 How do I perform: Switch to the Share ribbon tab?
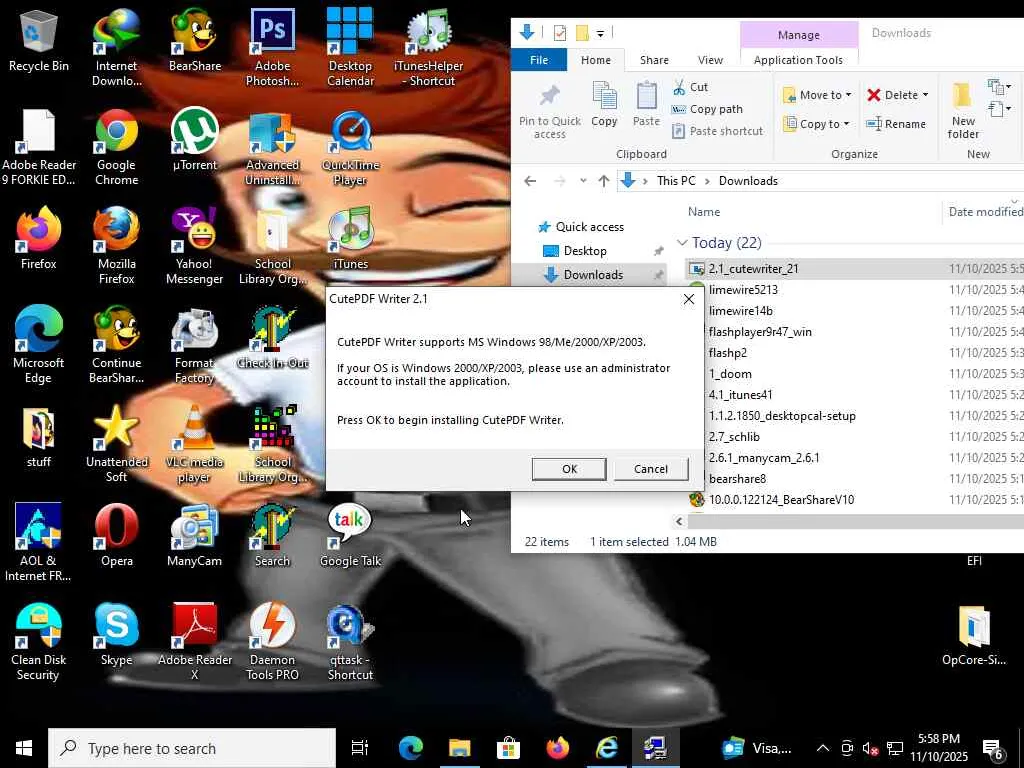coord(654,60)
